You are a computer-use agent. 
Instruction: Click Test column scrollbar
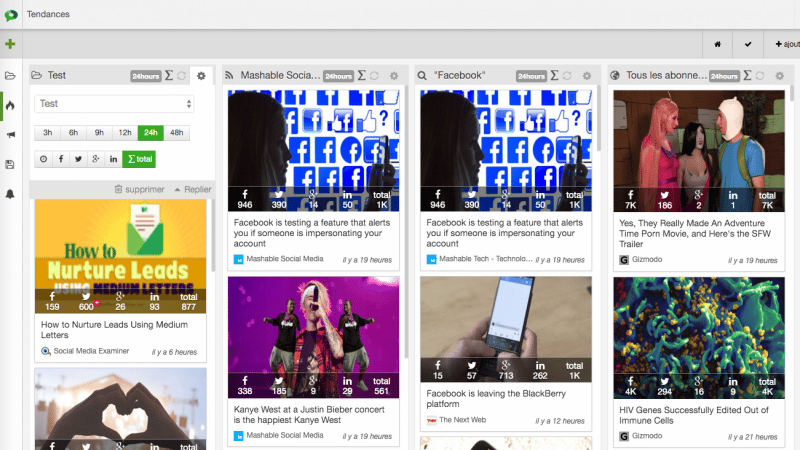(213, 236)
